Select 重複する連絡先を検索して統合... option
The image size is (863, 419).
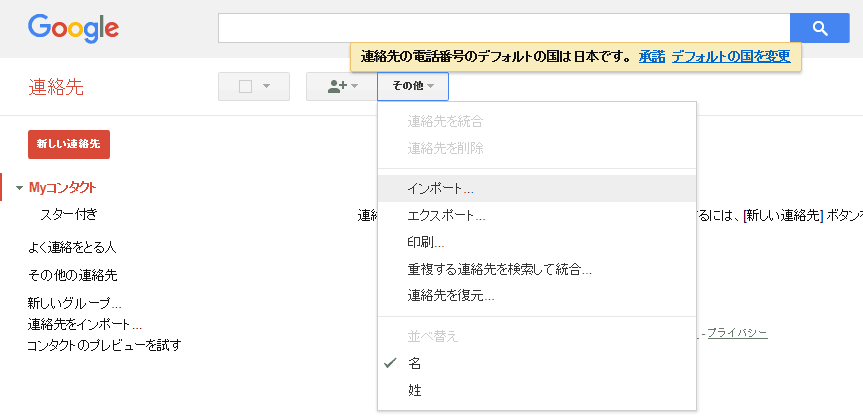[x=499, y=269]
